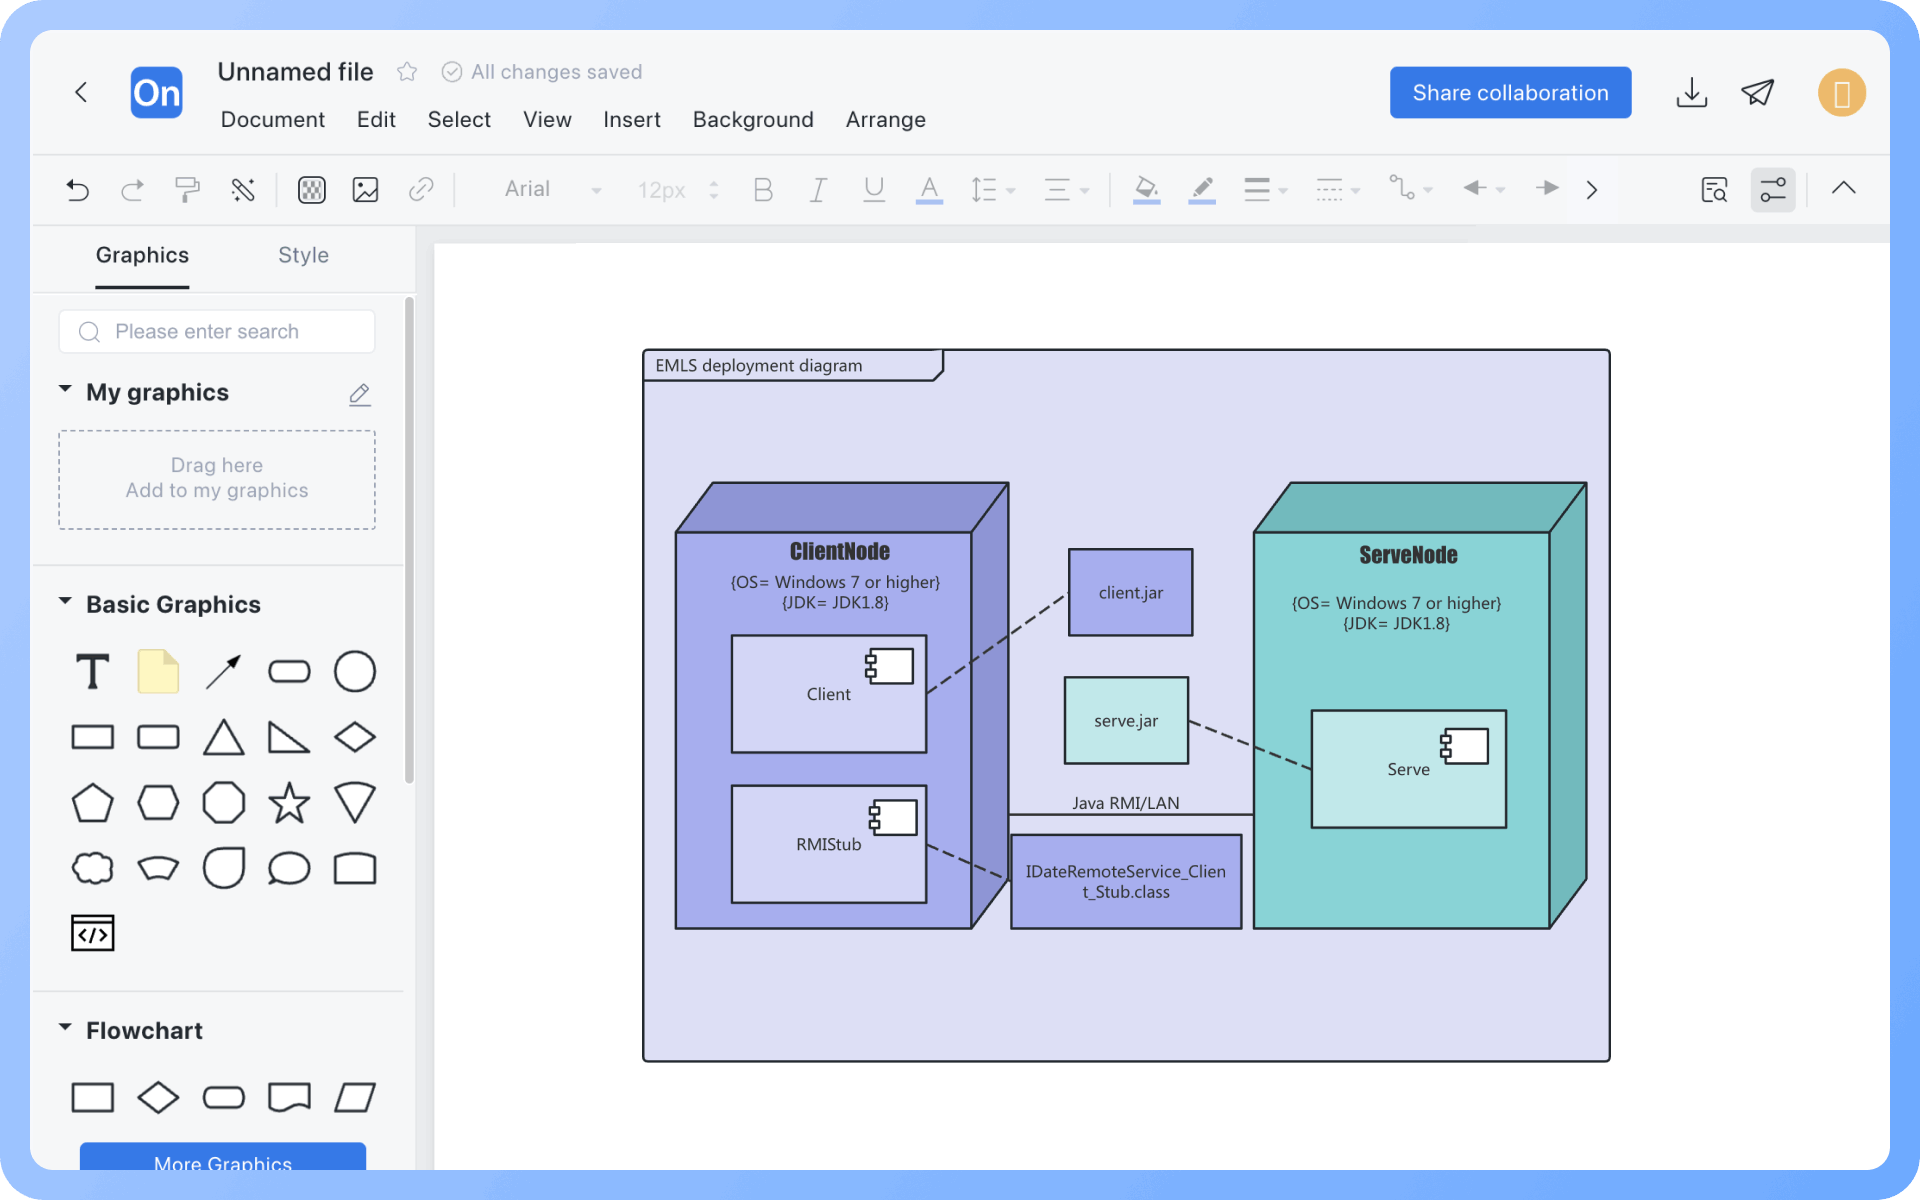Open the Edit menu

[x=376, y=120]
